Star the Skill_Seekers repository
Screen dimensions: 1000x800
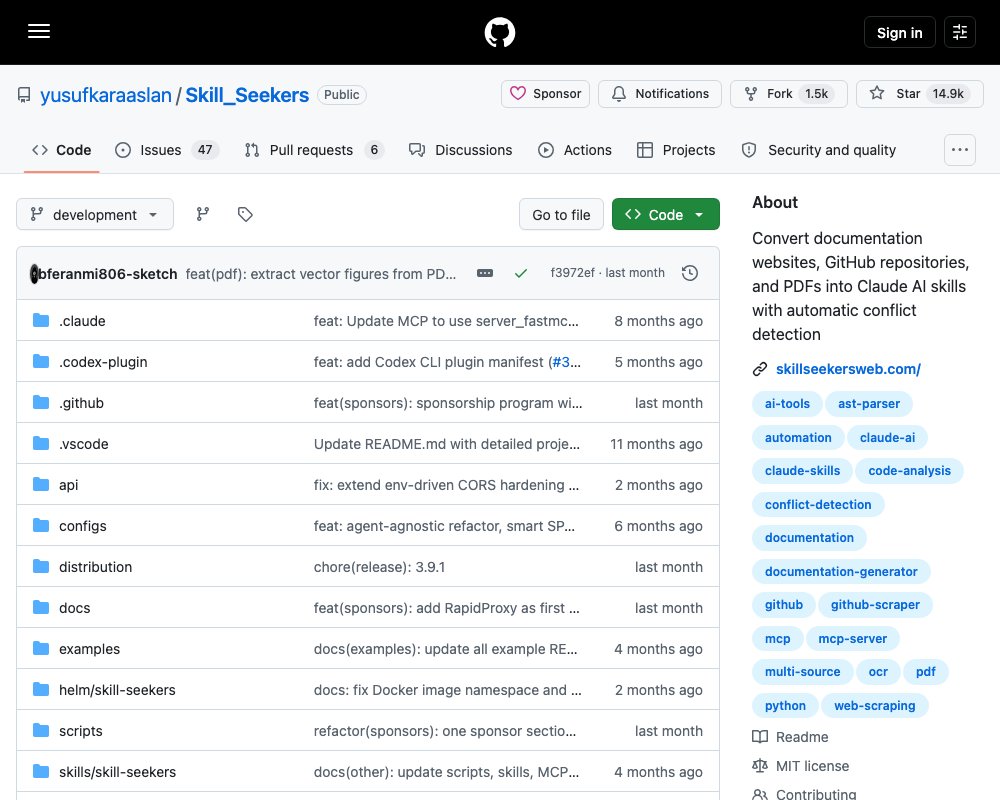(919, 94)
